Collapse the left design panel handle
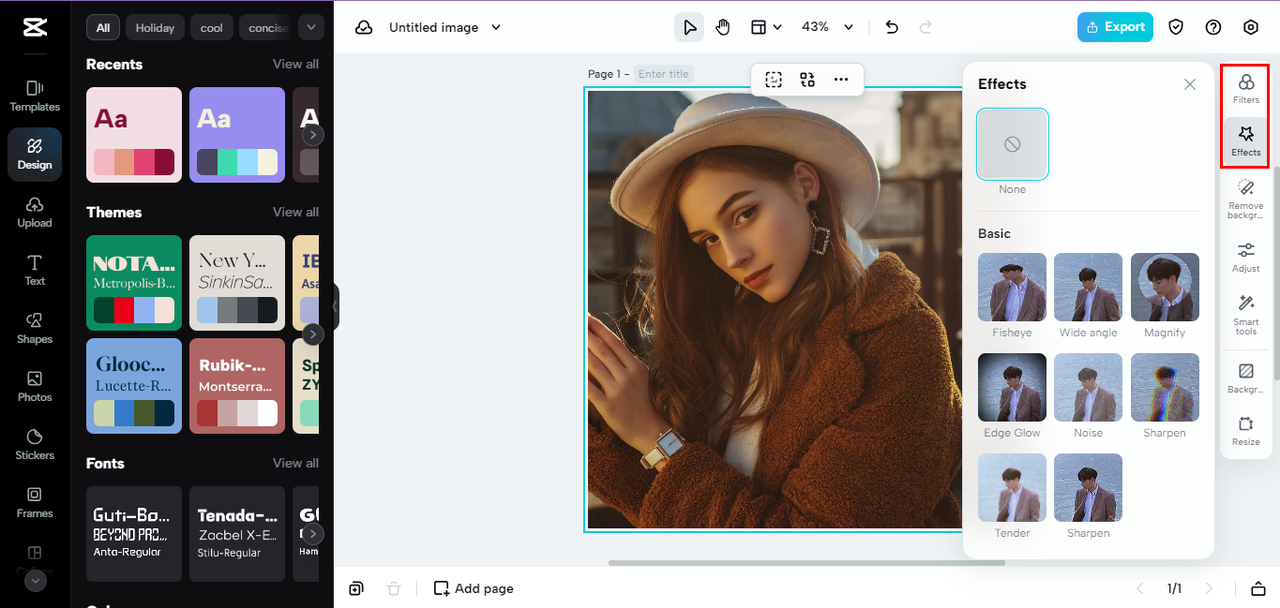Screen dimensions: 1280x608 click(x=336, y=306)
